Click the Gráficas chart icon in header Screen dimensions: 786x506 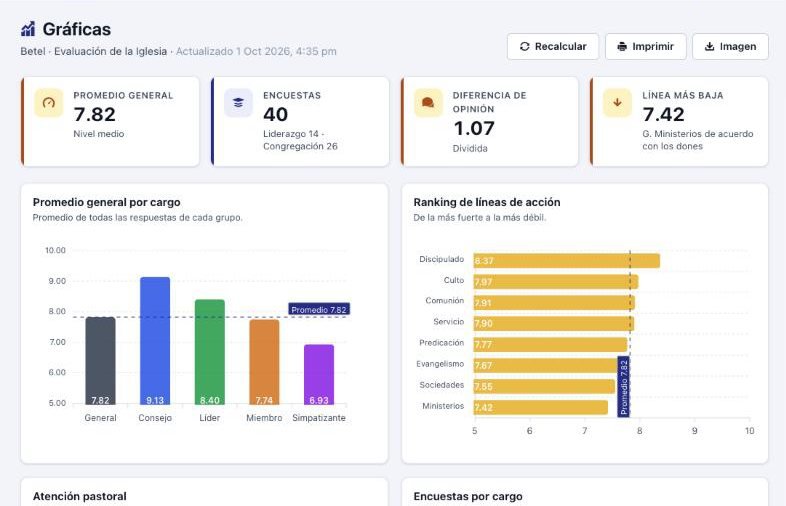[x=28, y=29]
